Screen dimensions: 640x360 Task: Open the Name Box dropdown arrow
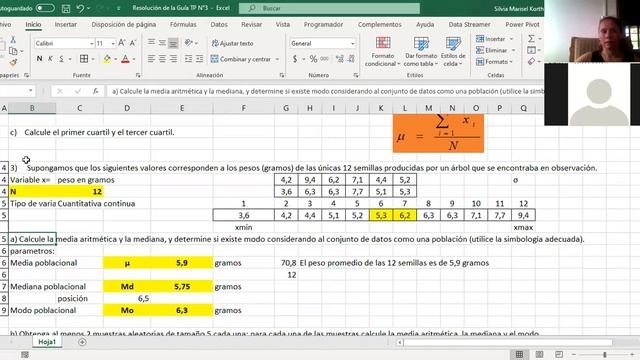click(x=31, y=91)
